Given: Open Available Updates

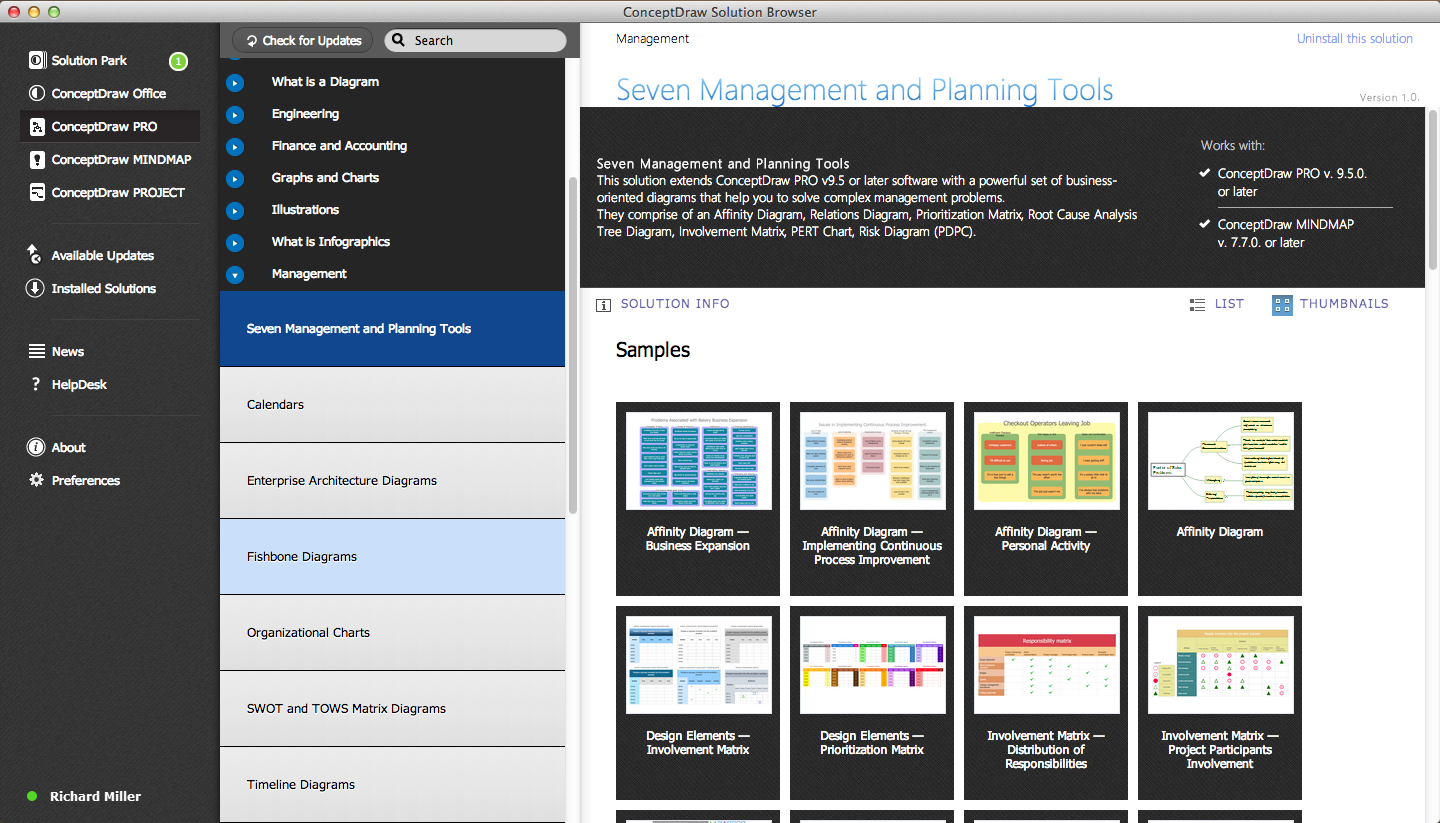Looking at the screenshot, I should coord(100,255).
